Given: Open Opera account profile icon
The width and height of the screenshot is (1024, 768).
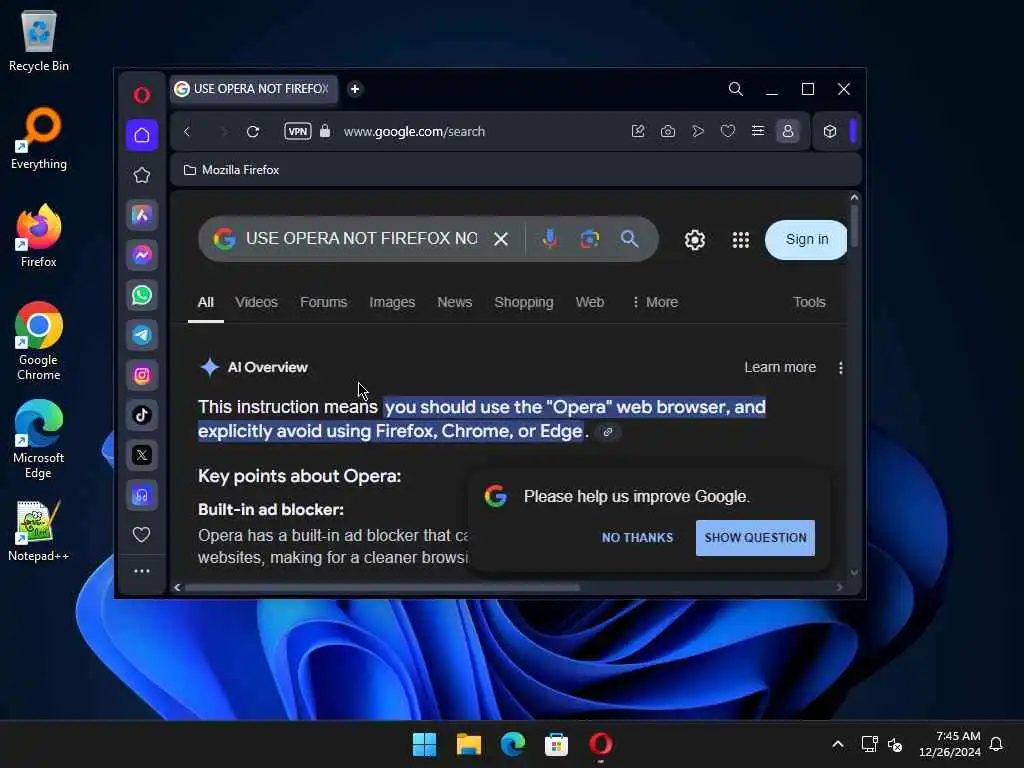Looking at the screenshot, I should click(x=788, y=131).
